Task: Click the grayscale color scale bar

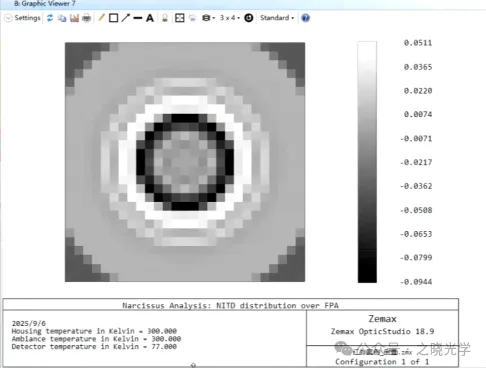Action: pyautogui.click(x=367, y=162)
